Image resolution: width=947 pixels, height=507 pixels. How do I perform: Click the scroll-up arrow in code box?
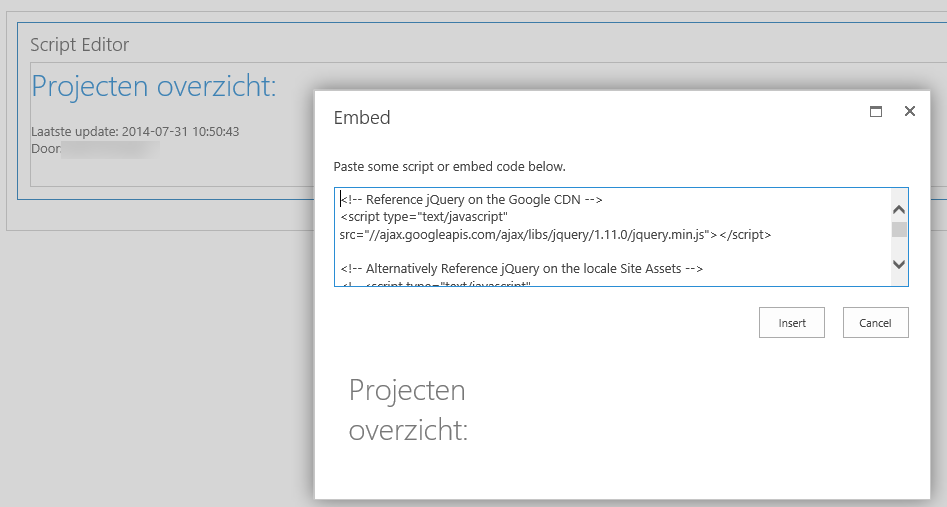pyautogui.click(x=899, y=210)
